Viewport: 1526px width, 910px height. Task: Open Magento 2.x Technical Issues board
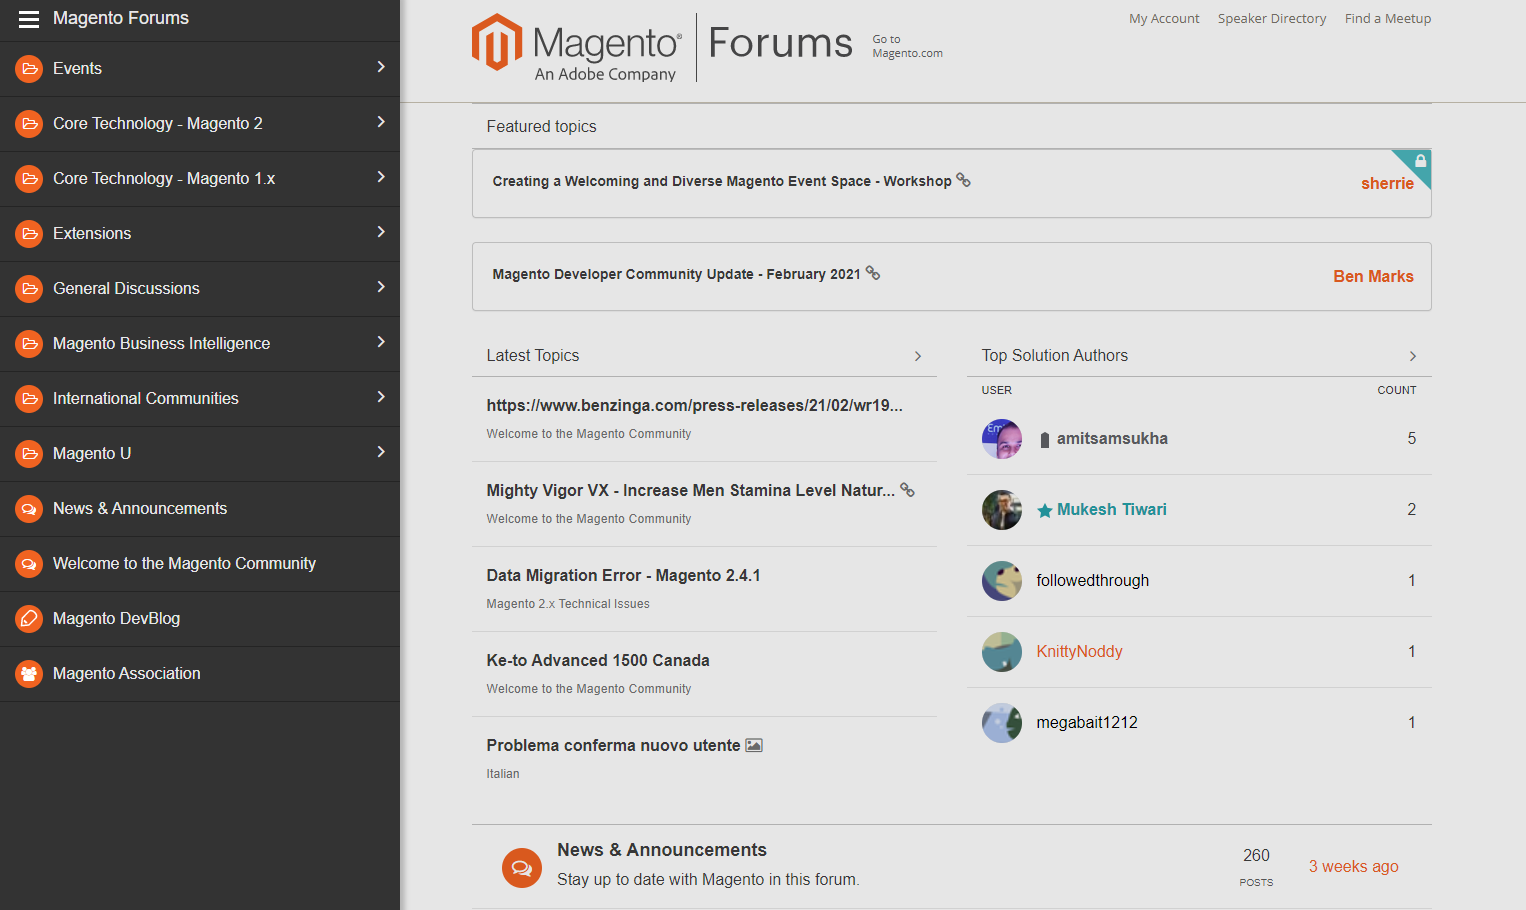click(568, 604)
